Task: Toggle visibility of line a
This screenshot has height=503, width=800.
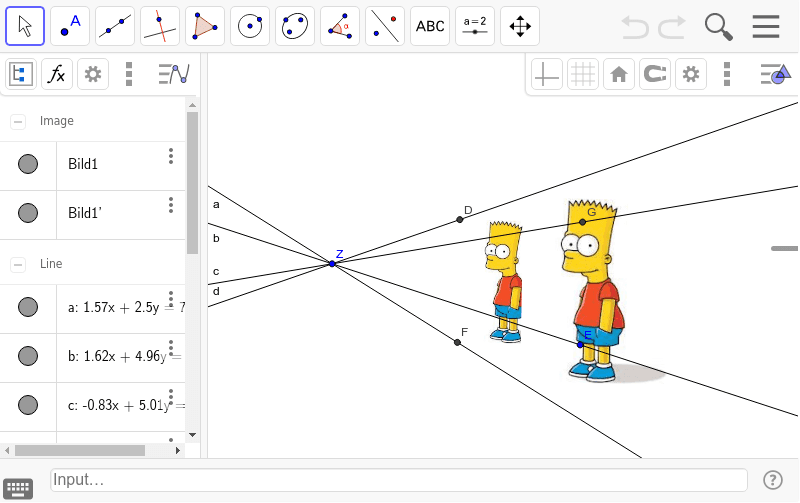Action: [x=28, y=307]
